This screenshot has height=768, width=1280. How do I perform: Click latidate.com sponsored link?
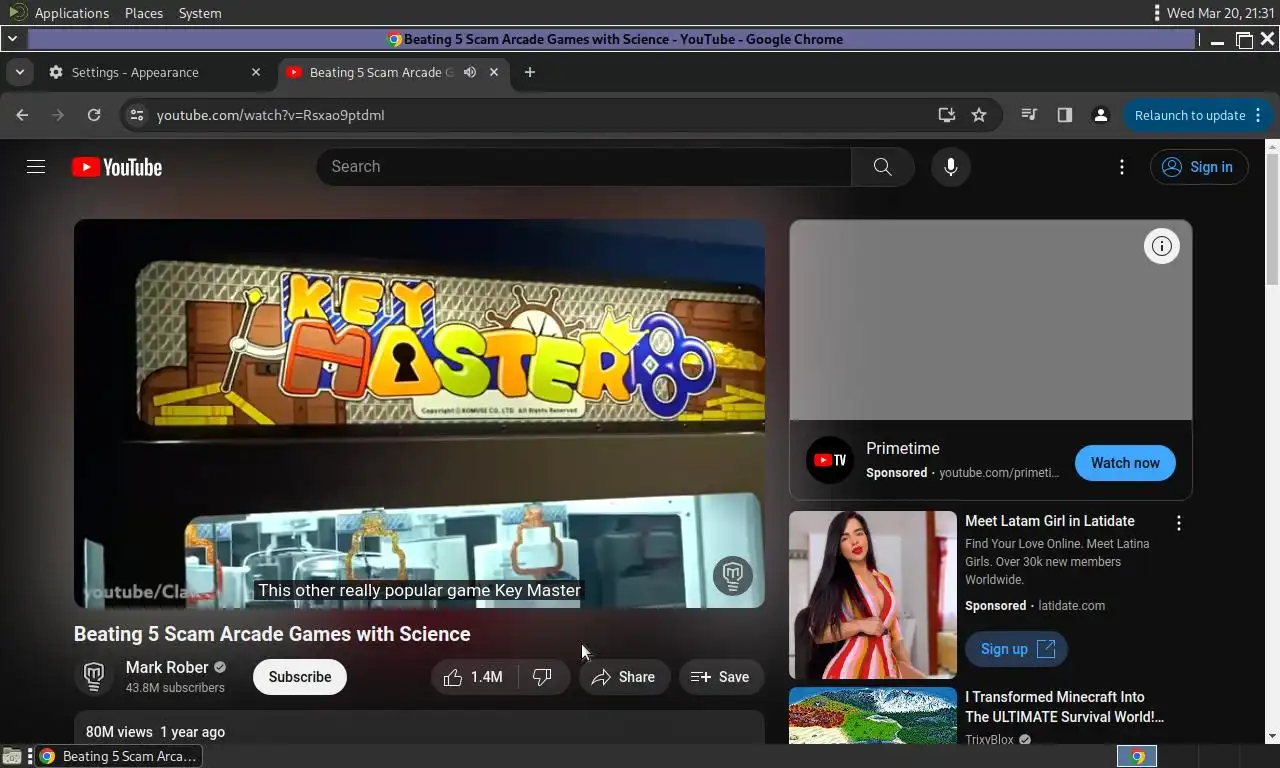tap(1072, 606)
